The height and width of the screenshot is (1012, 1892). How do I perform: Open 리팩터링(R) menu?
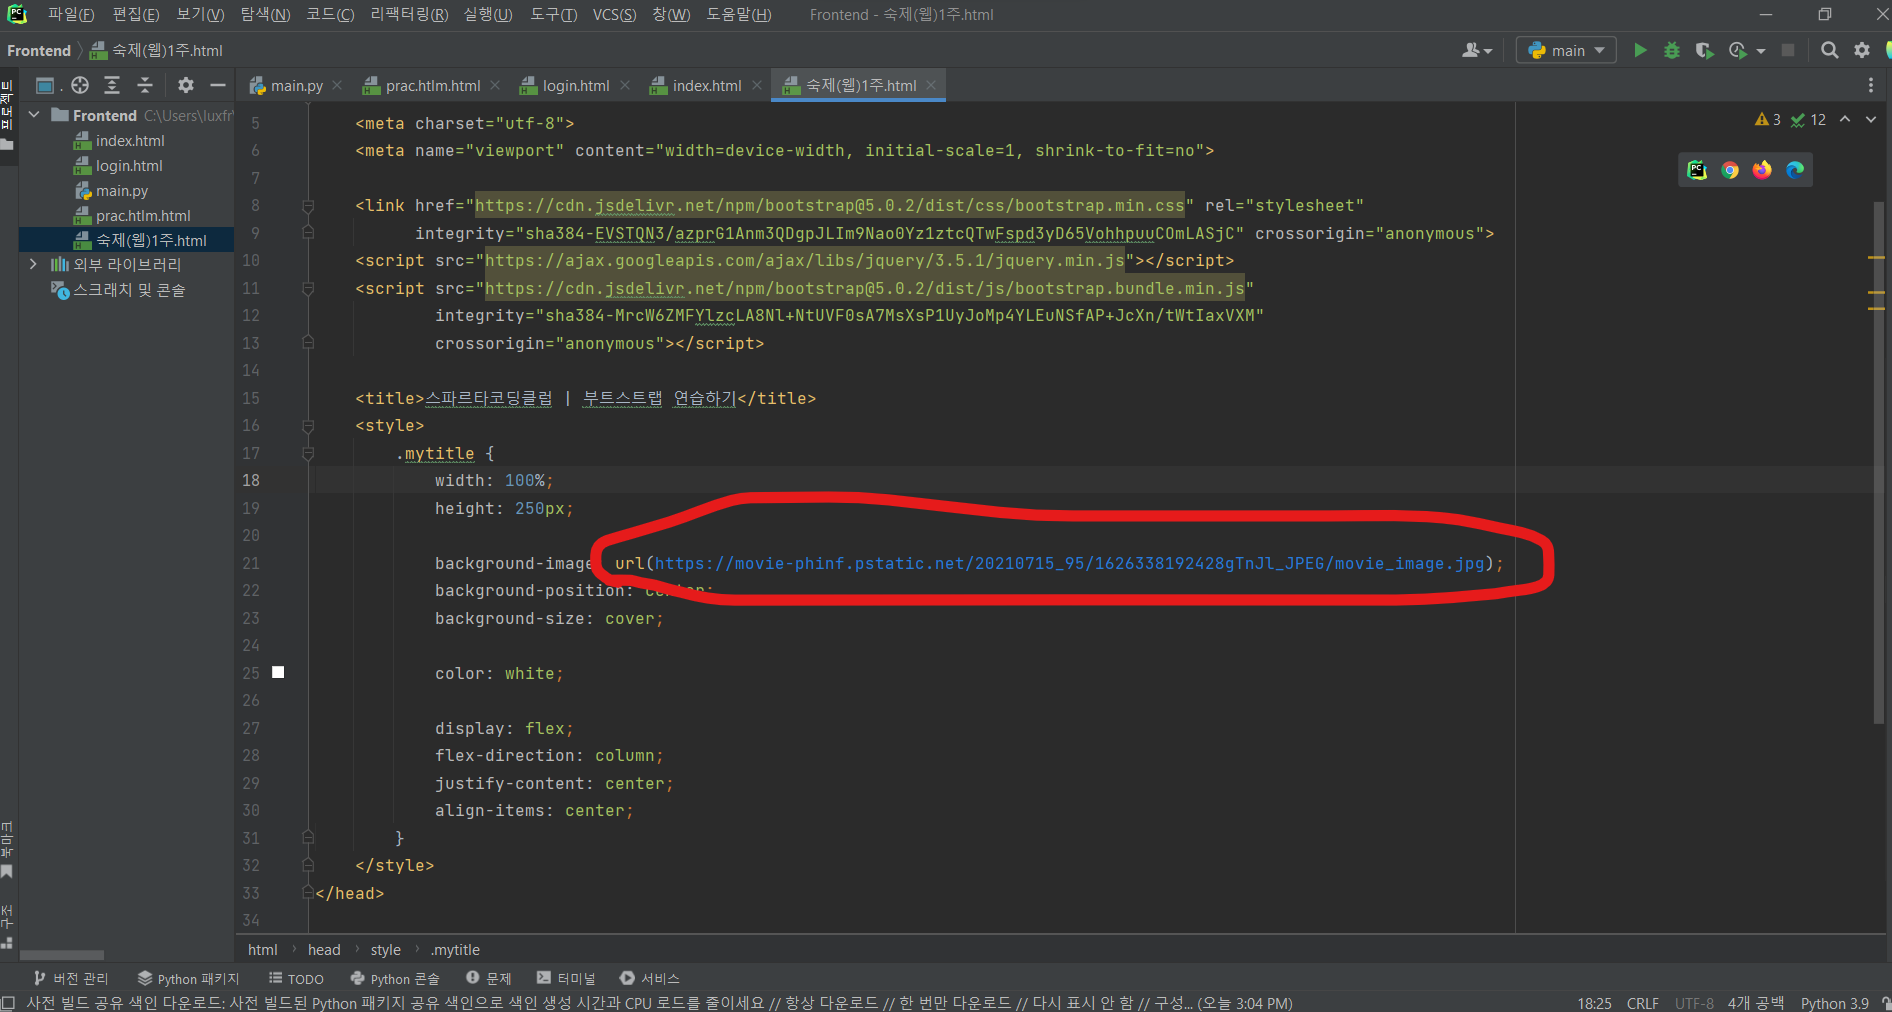click(409, 14)
